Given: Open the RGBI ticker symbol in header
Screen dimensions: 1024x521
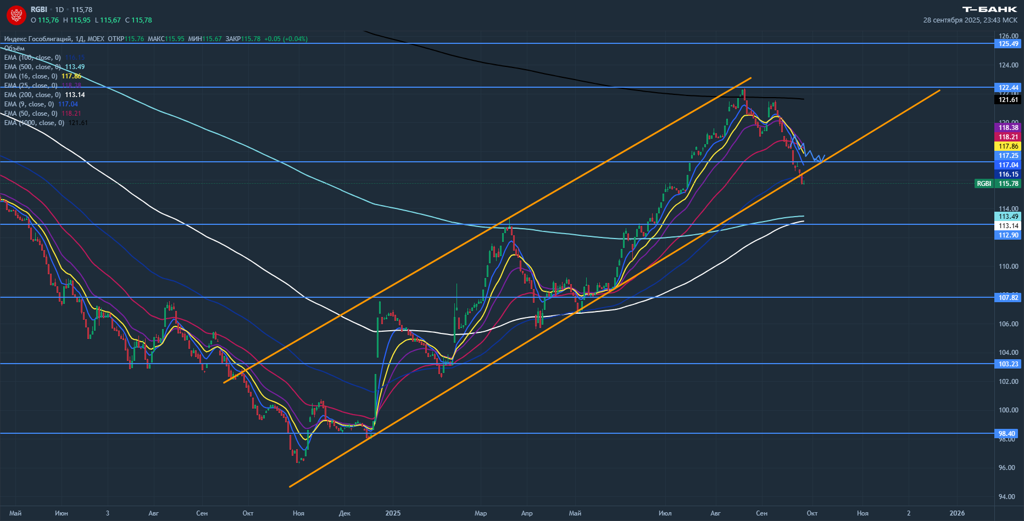Looking at the screenshot, I should (39, 9).
